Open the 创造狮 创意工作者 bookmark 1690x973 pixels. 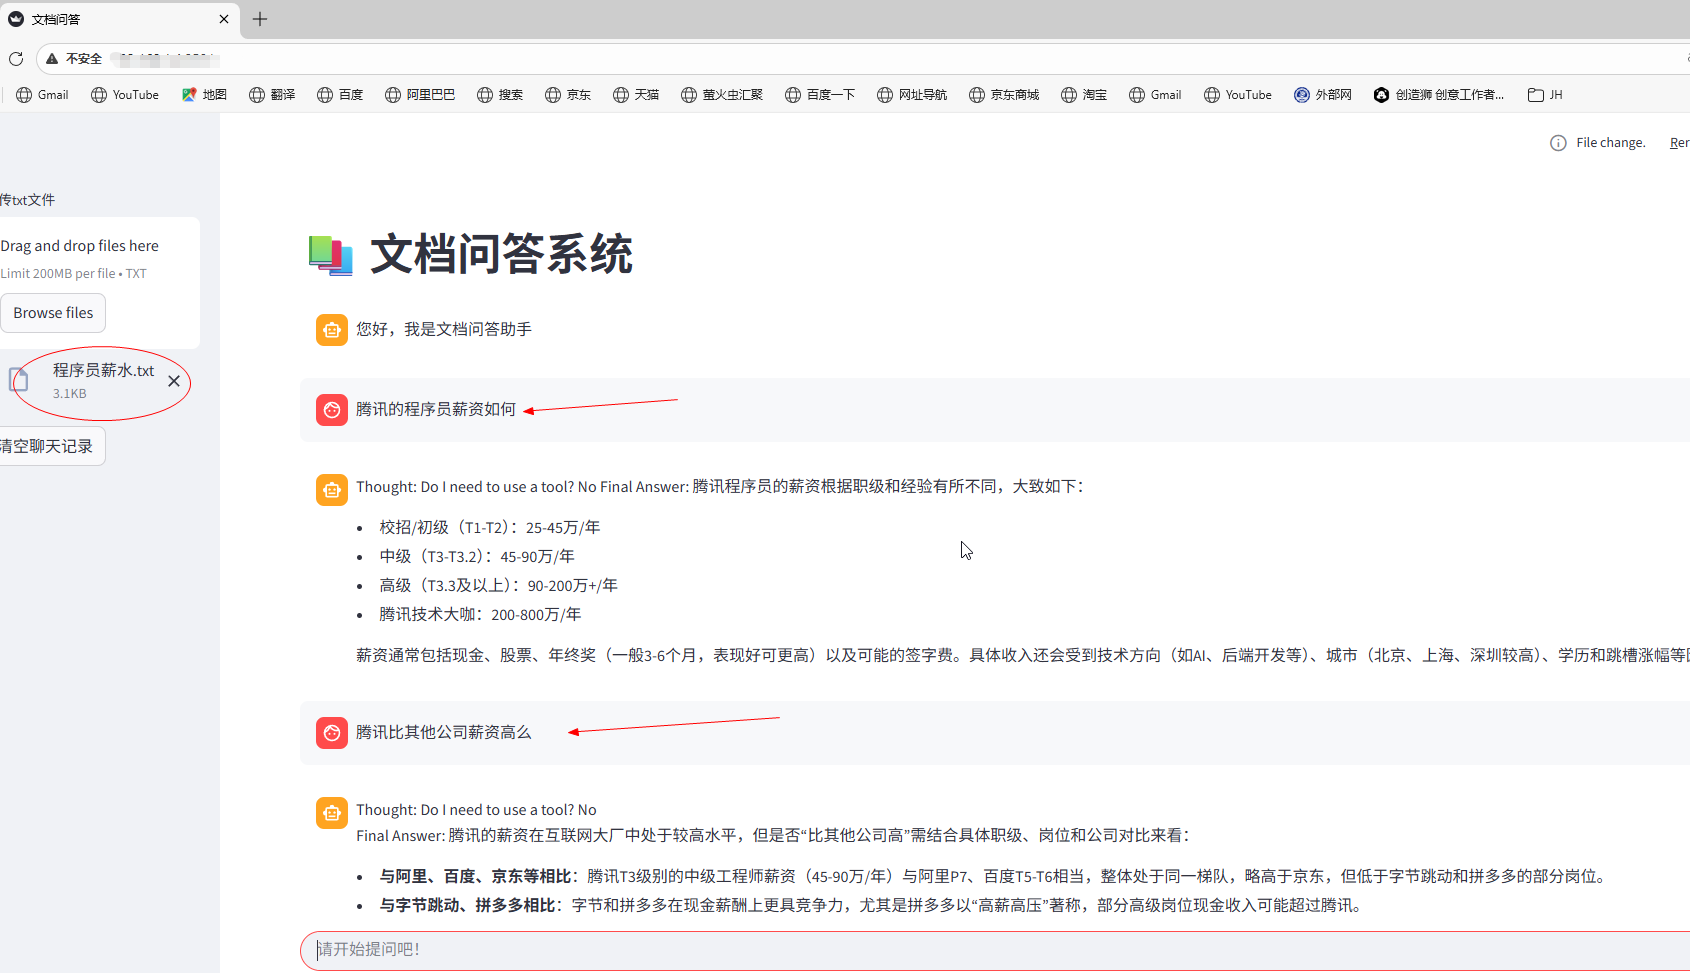(1439, 95)
